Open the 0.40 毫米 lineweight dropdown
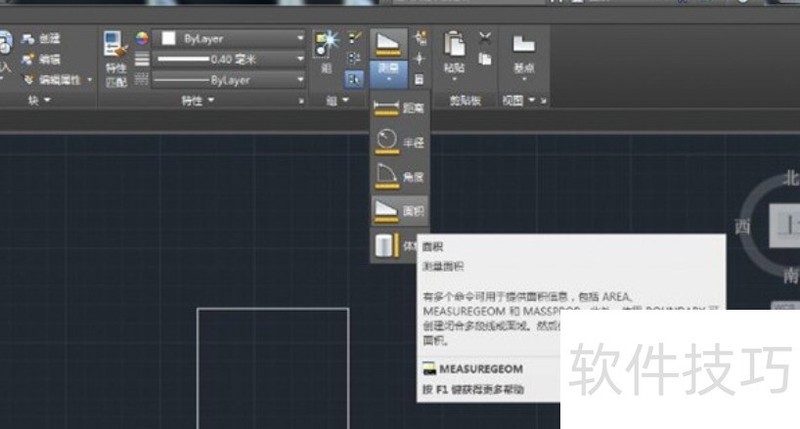The width and height of the screenshot is (800, 429). 230,59
